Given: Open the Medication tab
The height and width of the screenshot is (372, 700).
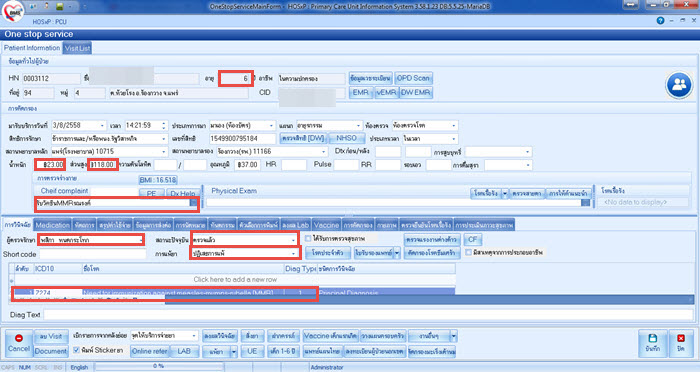Looking at the screenshot, I should [52, 225].
